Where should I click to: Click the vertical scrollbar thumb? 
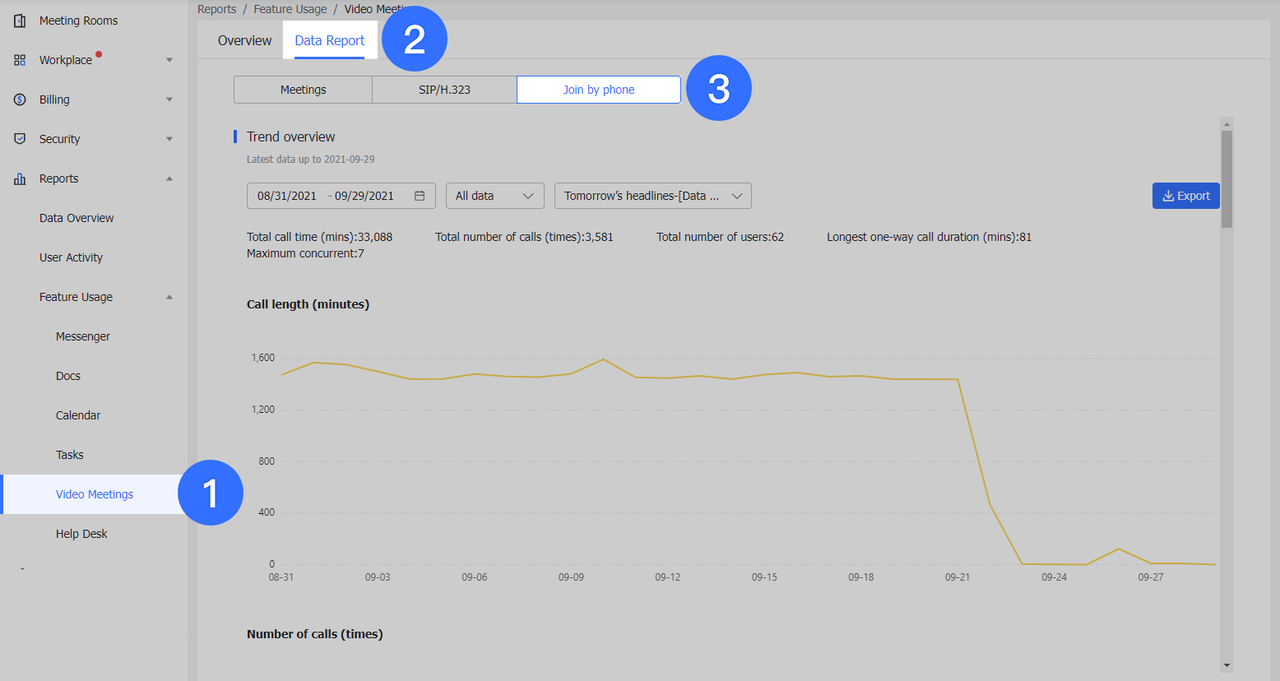(x=1227, y=179)
